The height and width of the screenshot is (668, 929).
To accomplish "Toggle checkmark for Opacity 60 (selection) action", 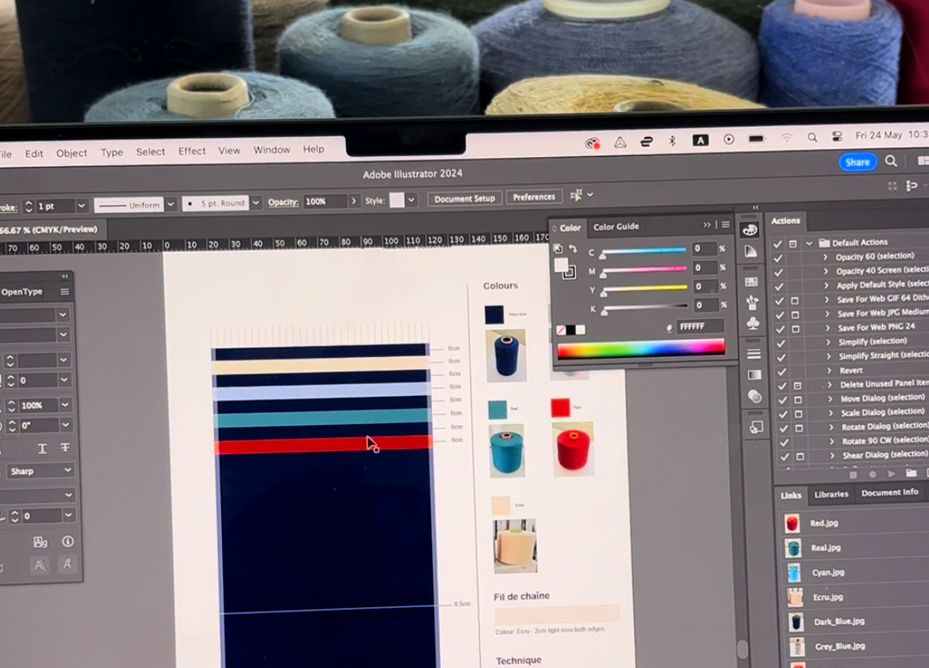I will [779, 257].
